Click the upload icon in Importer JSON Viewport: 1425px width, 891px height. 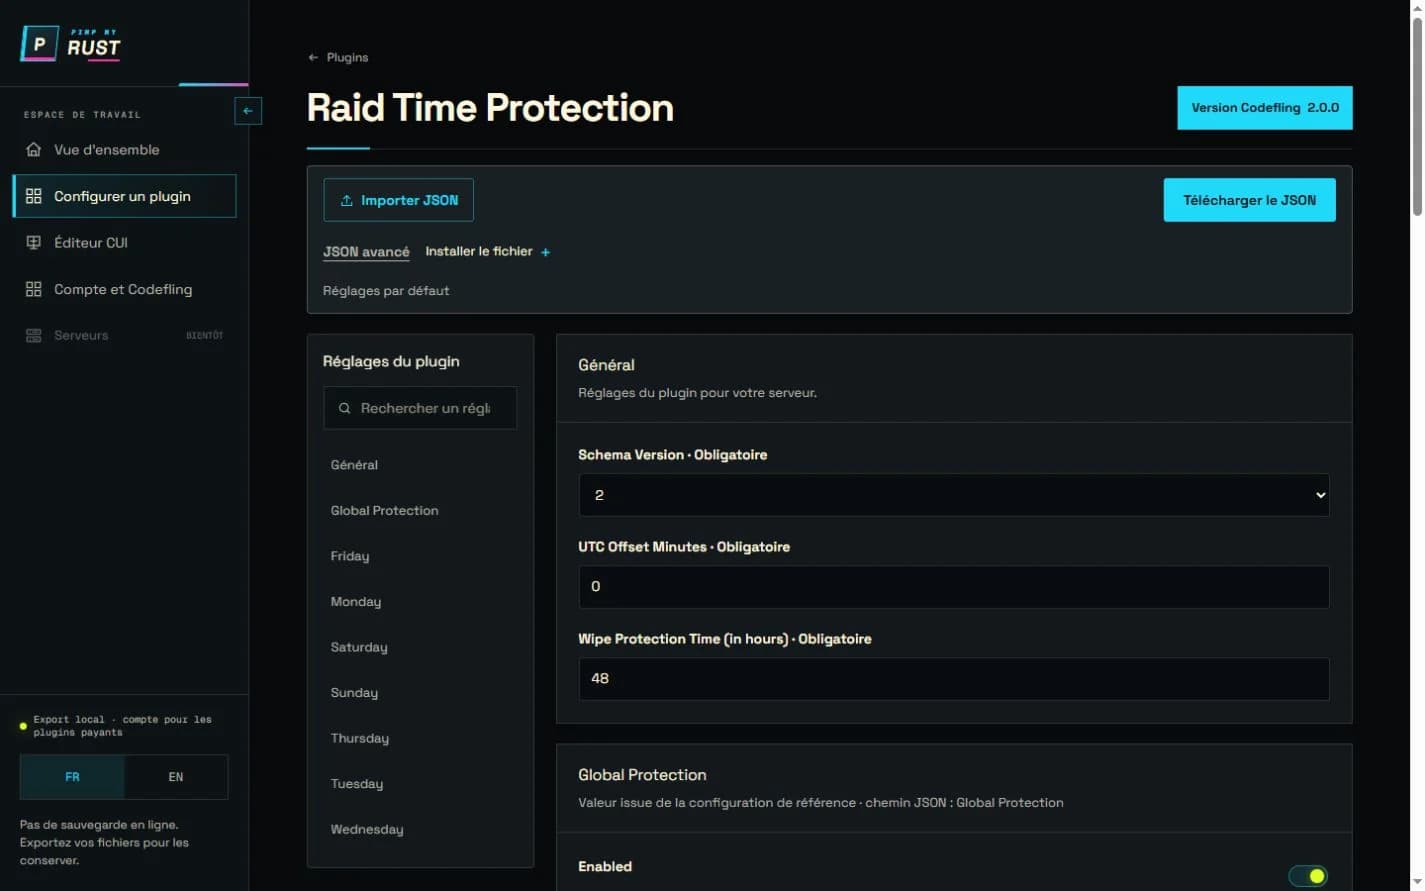346,201
